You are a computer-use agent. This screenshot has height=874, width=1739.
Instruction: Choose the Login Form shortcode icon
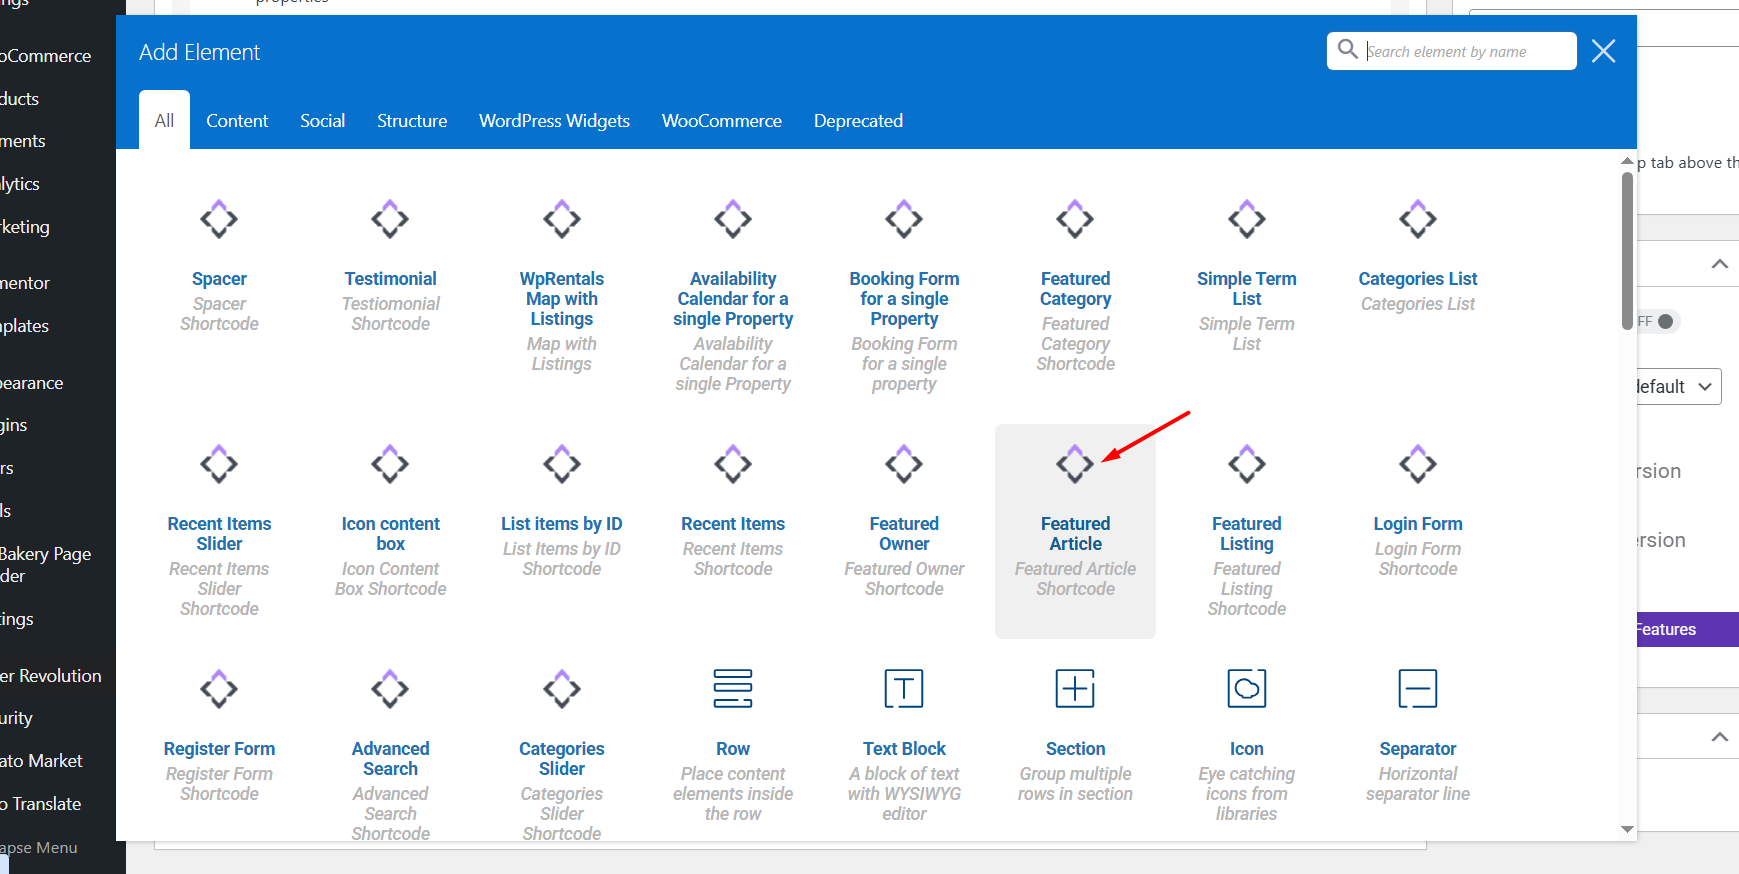(x=1417, y=465)
